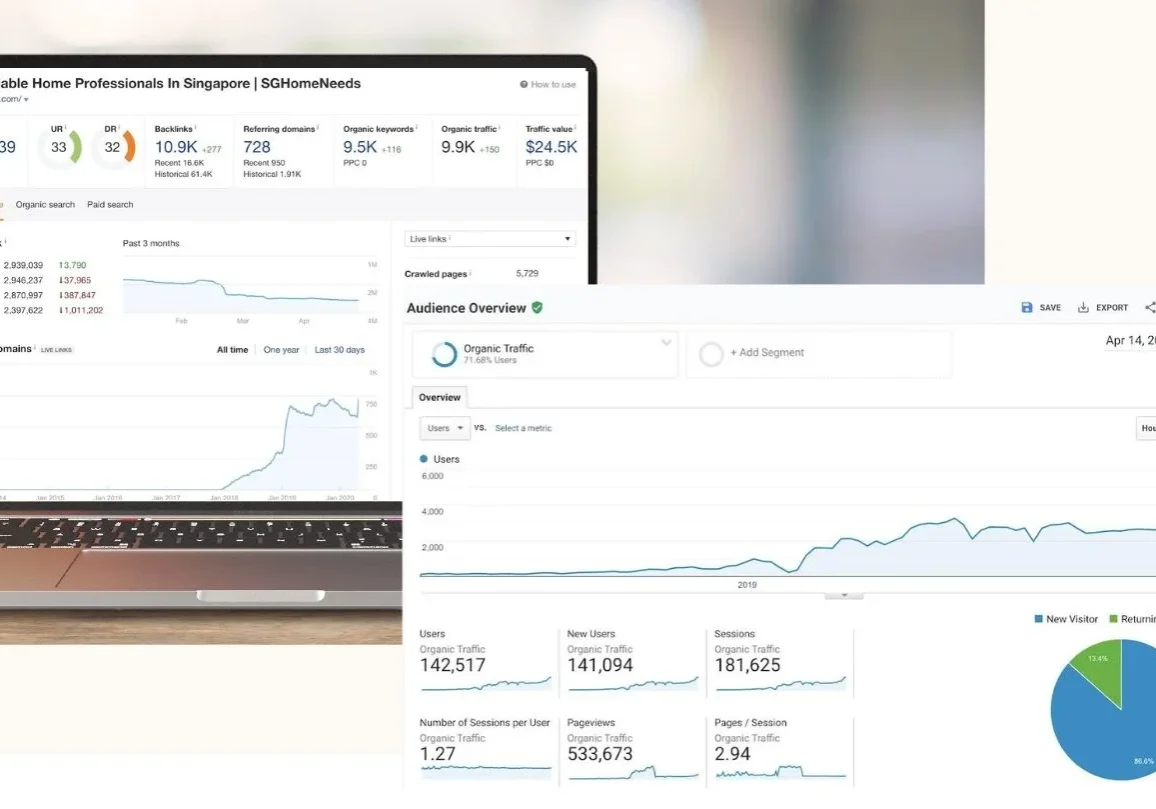Viewport: 1156px width, 809px height.
Task: Click the Last 30 days link
Action: tap(339, 350)
